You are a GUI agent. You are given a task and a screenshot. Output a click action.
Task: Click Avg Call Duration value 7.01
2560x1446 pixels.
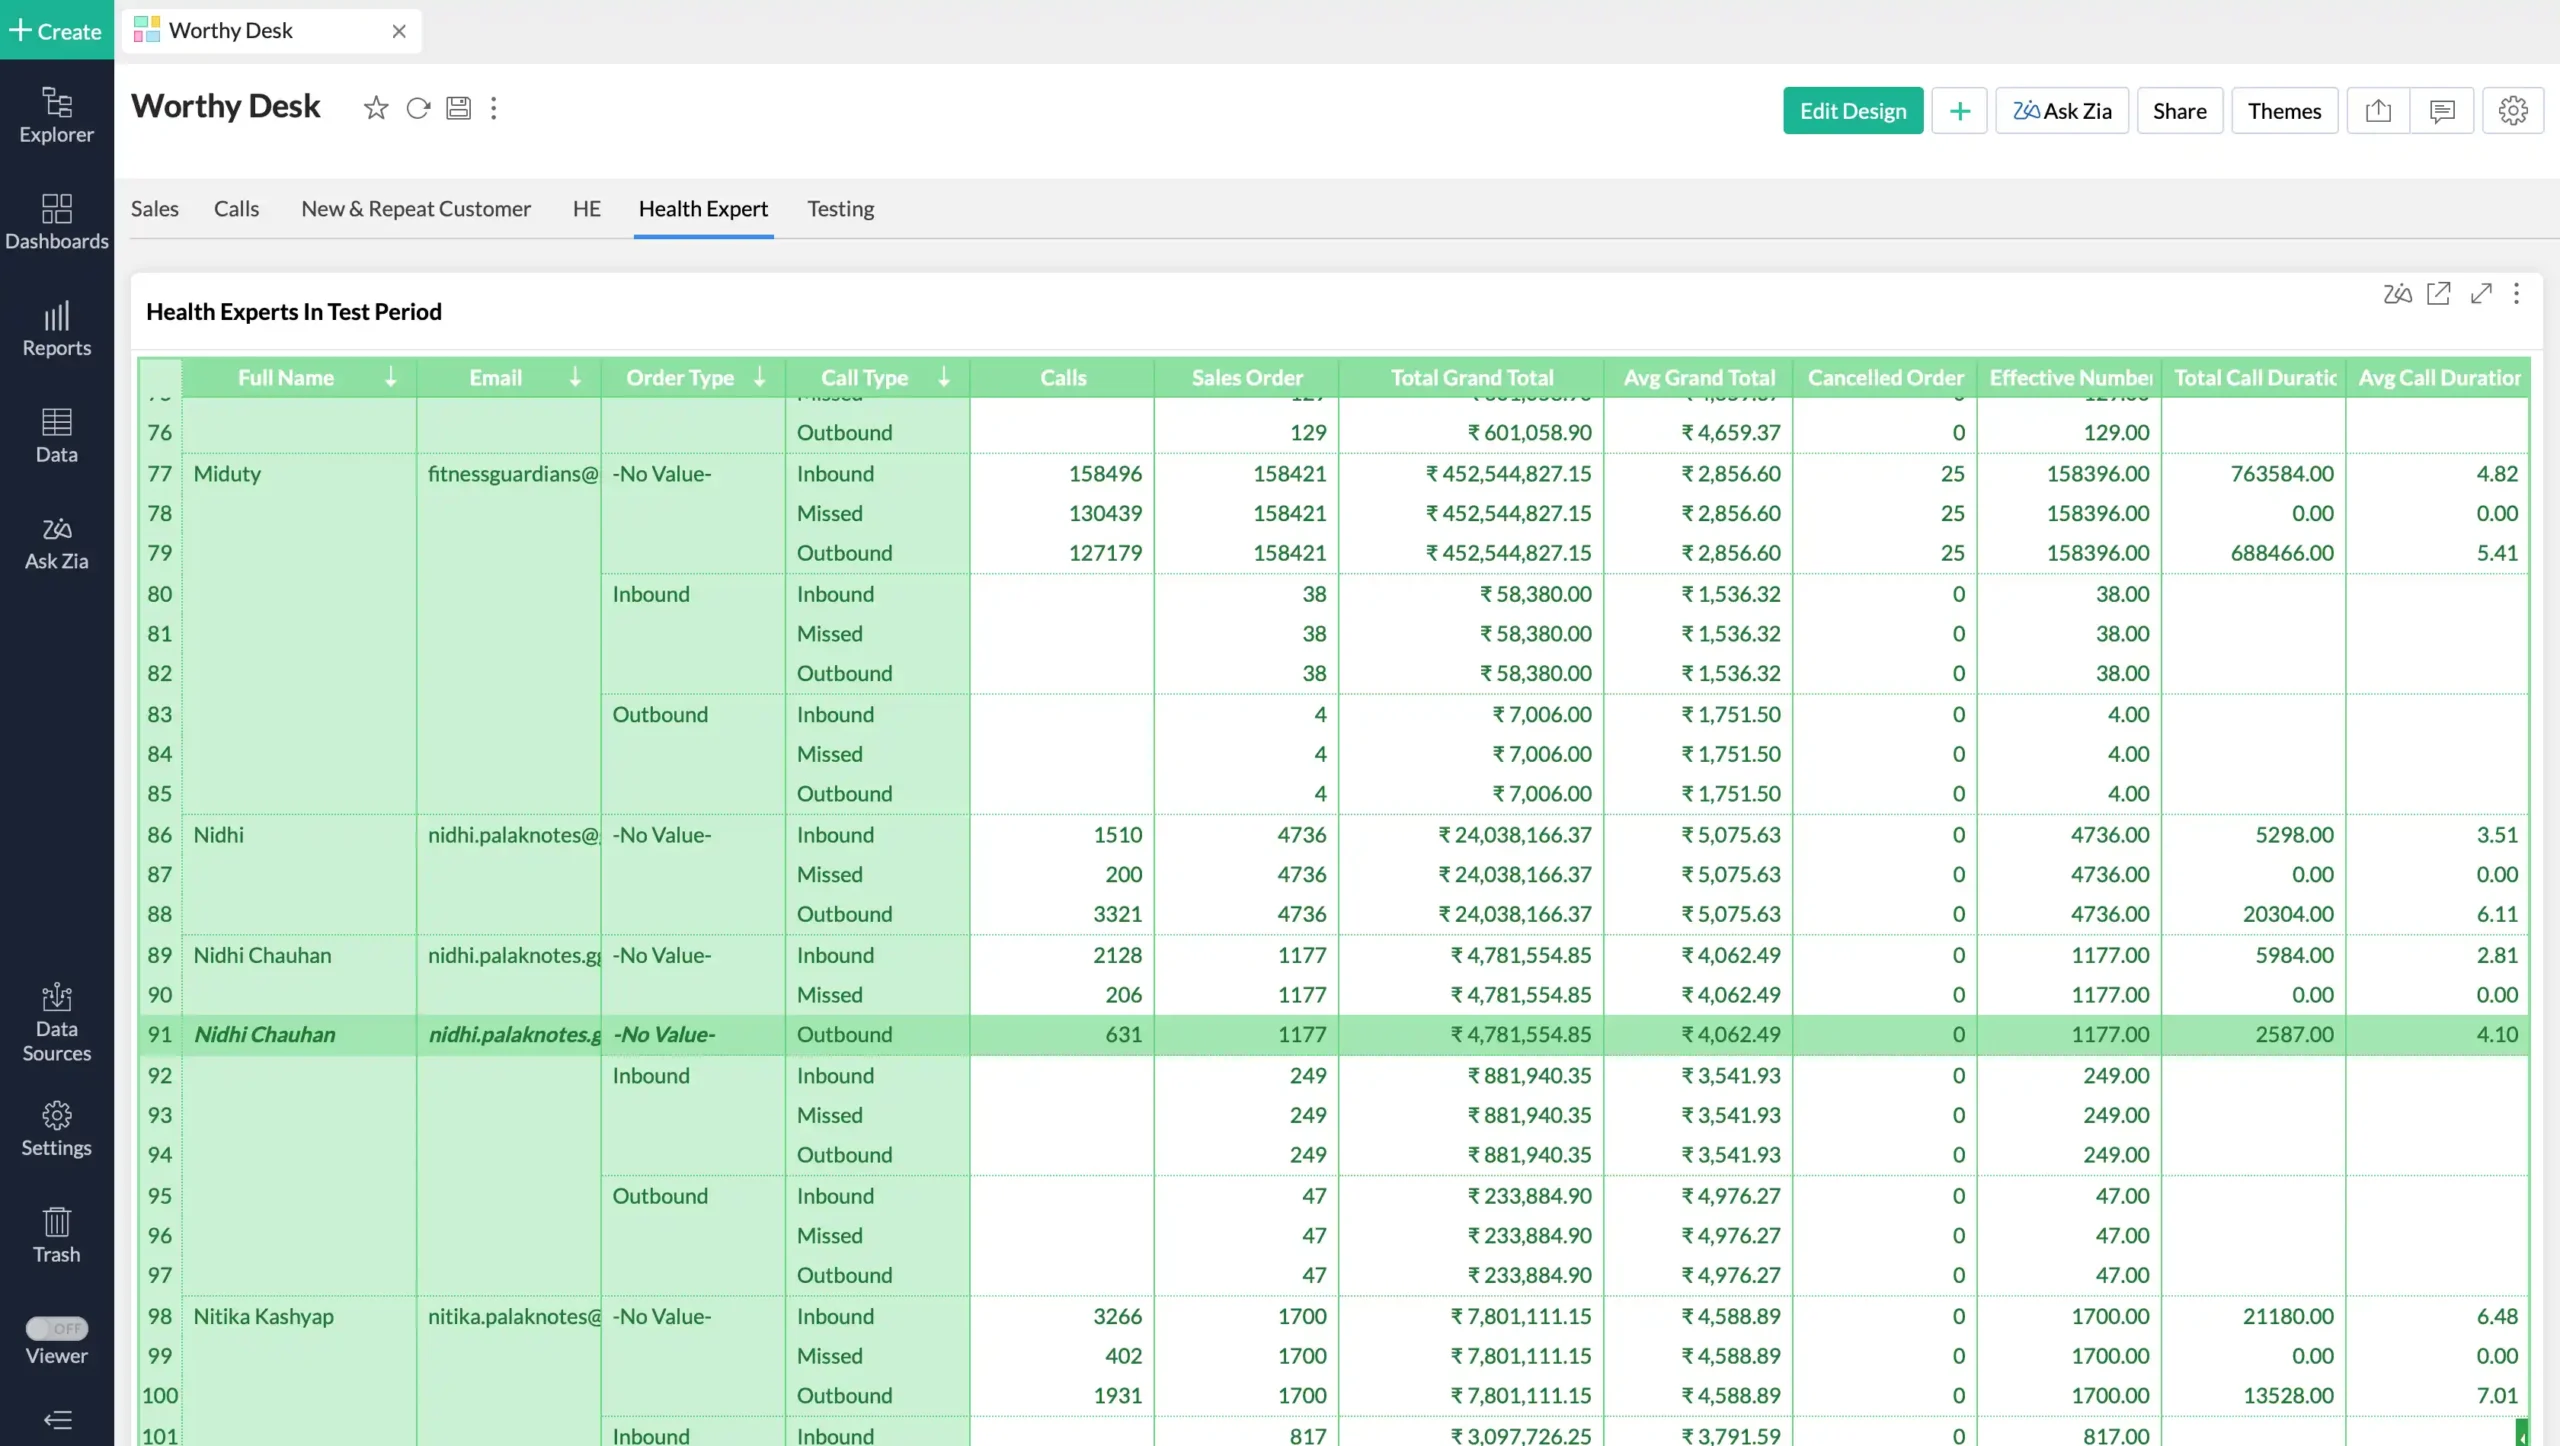point(2497,1395)
